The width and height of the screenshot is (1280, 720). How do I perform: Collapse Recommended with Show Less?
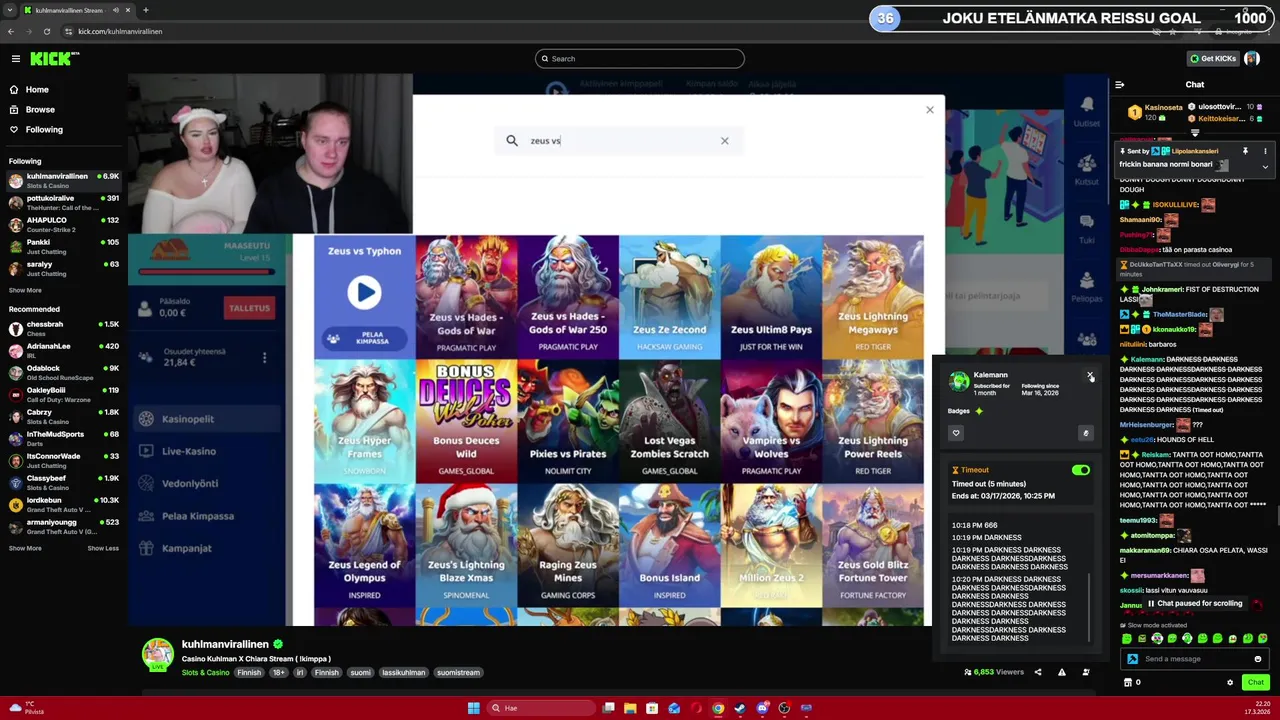(103, 548)
